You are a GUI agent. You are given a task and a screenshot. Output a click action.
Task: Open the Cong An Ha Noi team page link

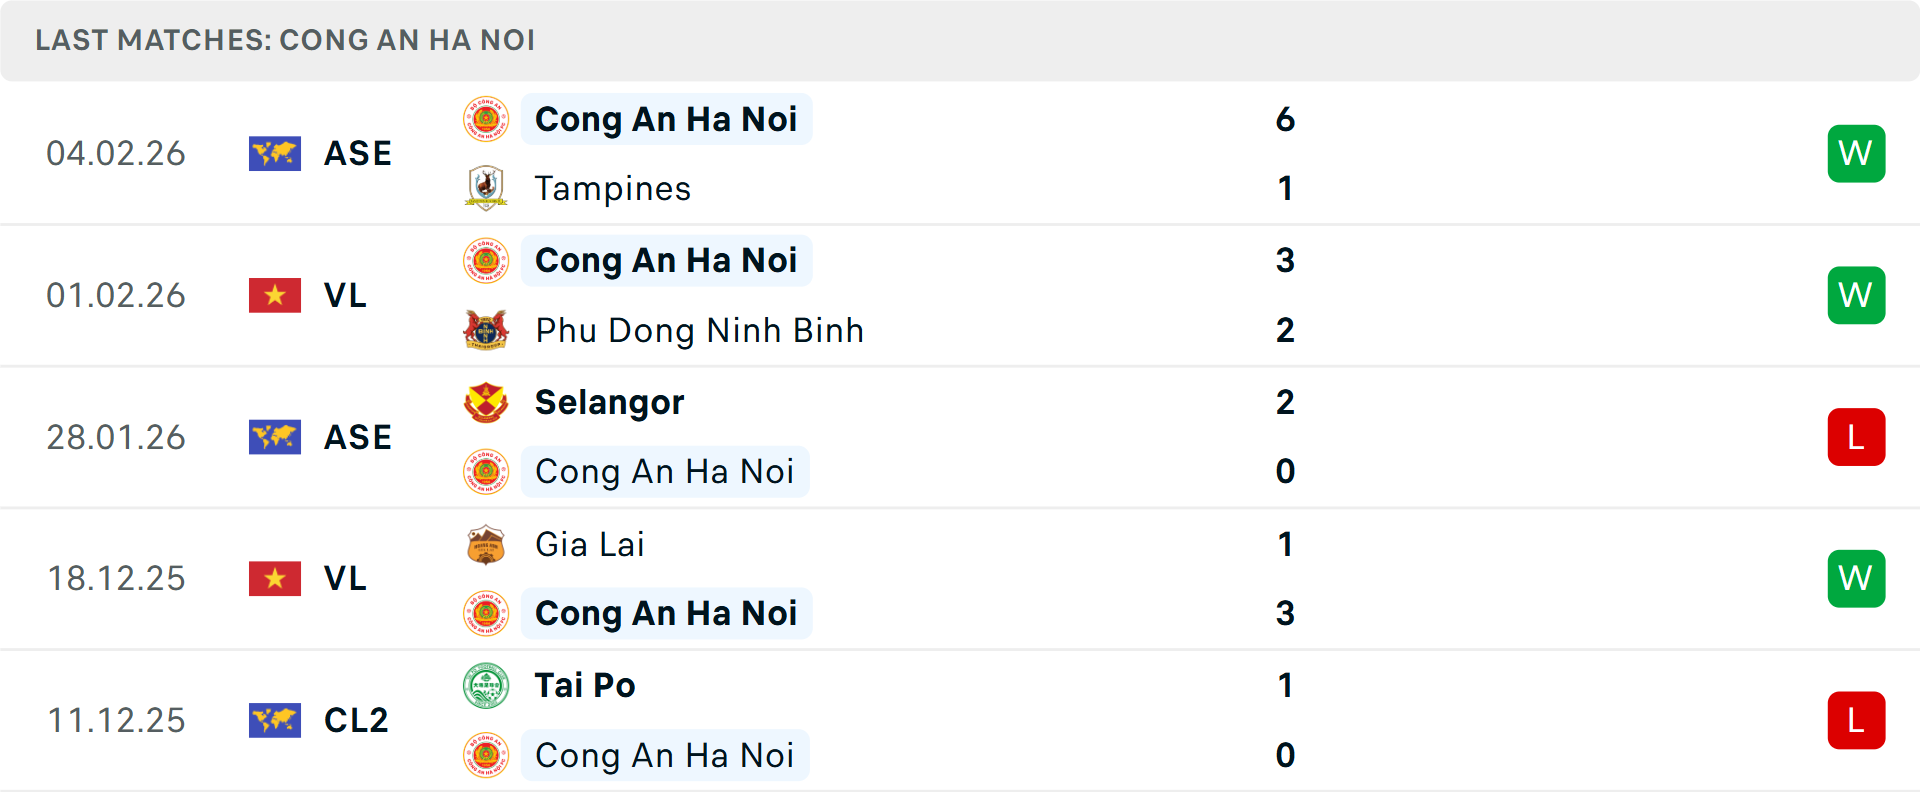(x=666, y=119)
